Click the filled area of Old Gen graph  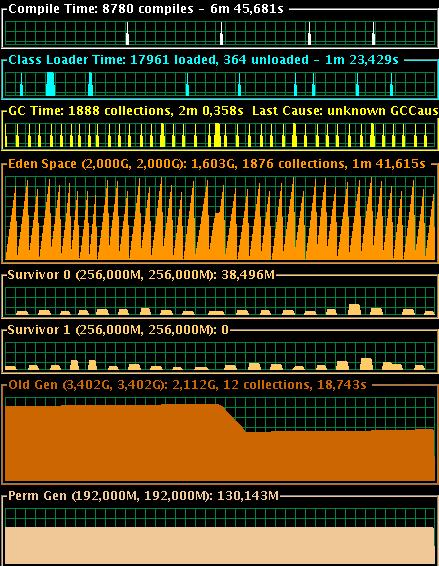click(220, 455)
